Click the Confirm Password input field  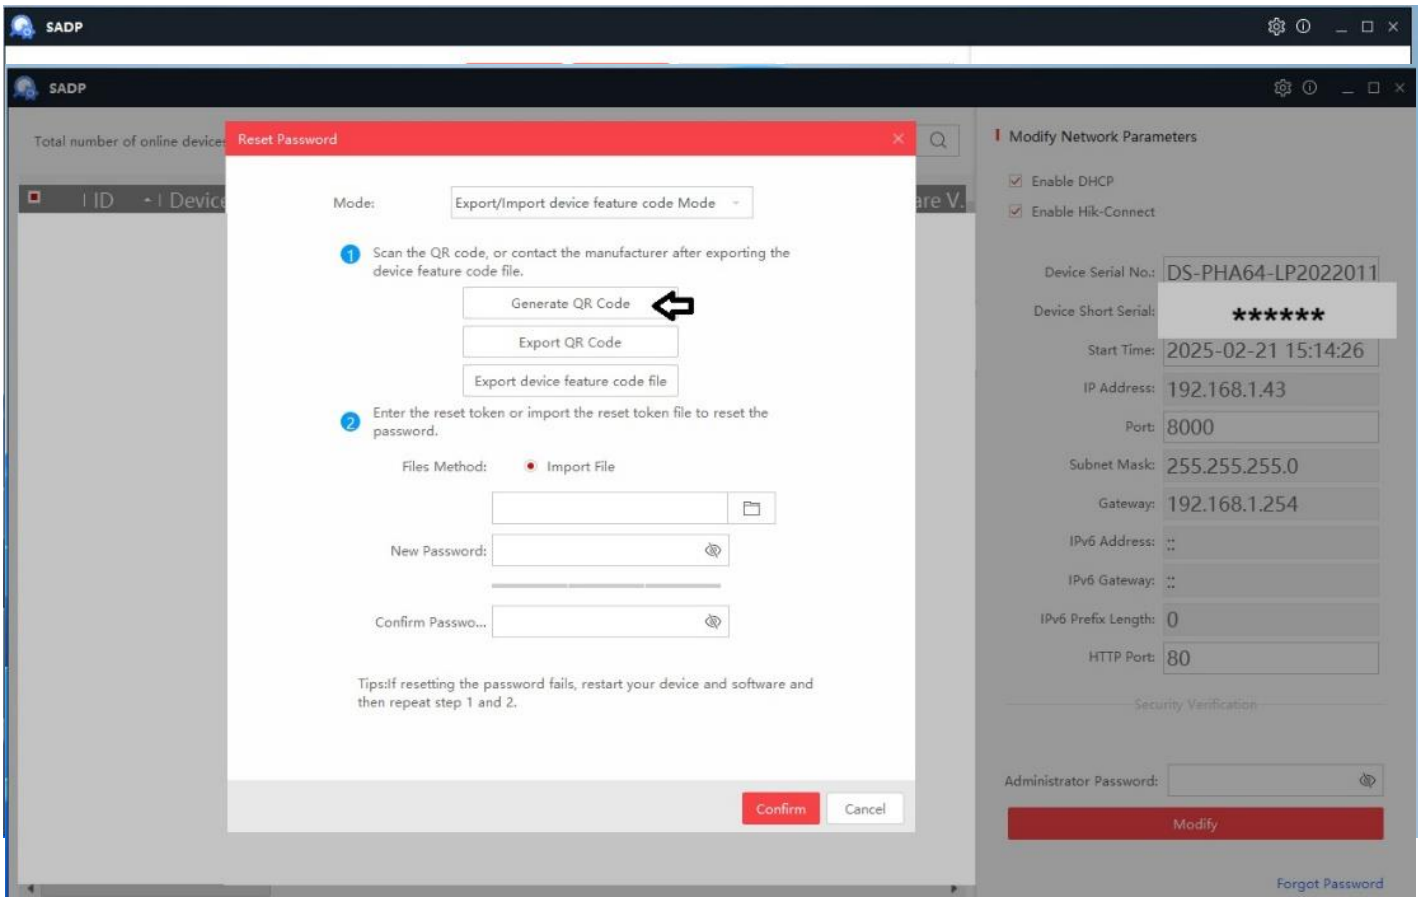(x=610, y=621)
